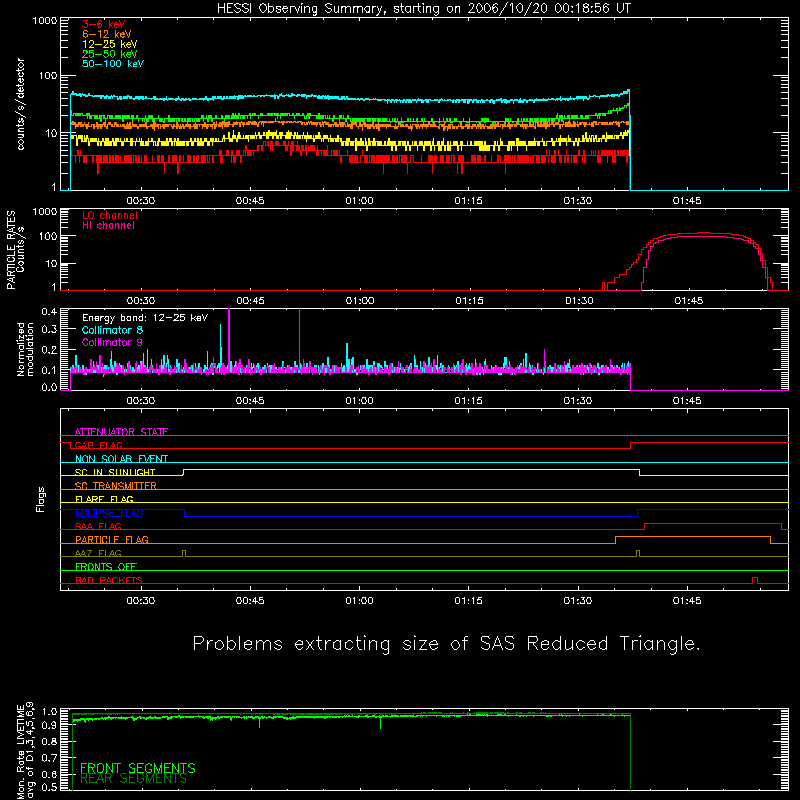Click the HESSI Observing Summary title text
The image size is (800, 800).
click(x=423, y=9)
